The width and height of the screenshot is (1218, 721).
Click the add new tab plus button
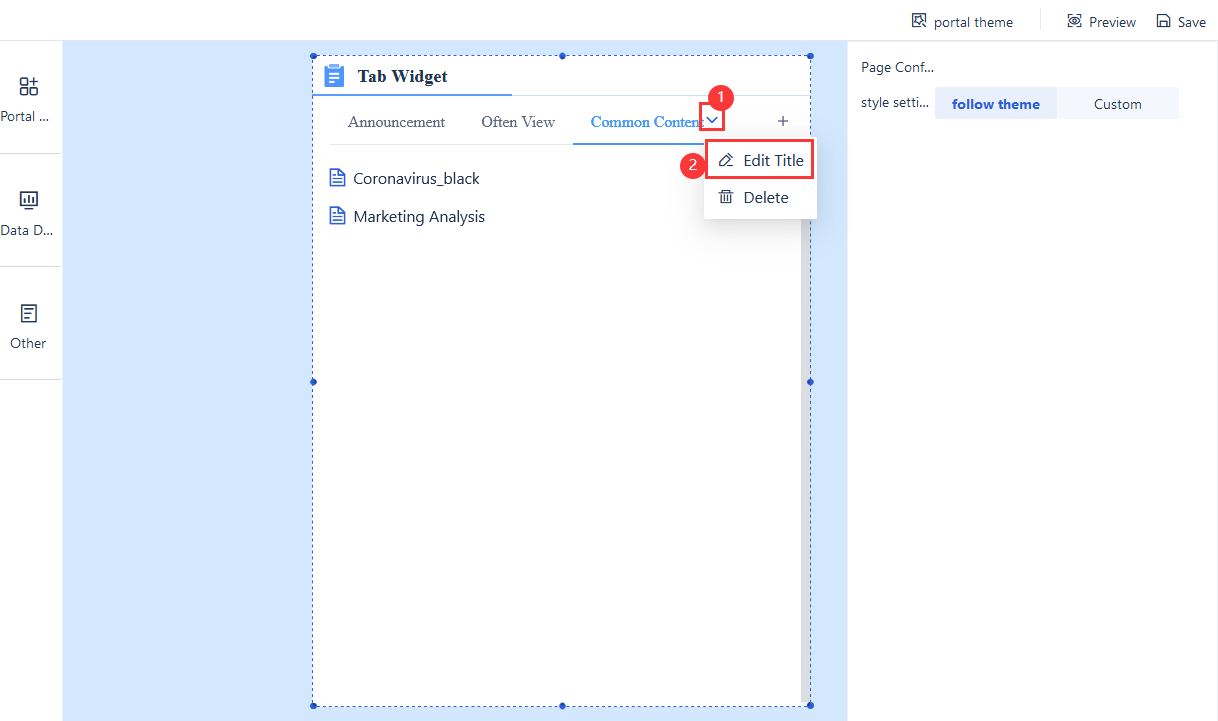coord(783,120)
